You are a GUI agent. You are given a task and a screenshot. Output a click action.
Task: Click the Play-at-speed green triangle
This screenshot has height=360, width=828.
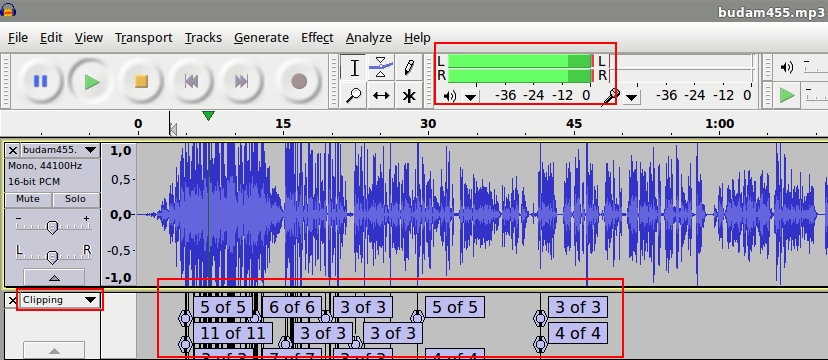(787, 96)
